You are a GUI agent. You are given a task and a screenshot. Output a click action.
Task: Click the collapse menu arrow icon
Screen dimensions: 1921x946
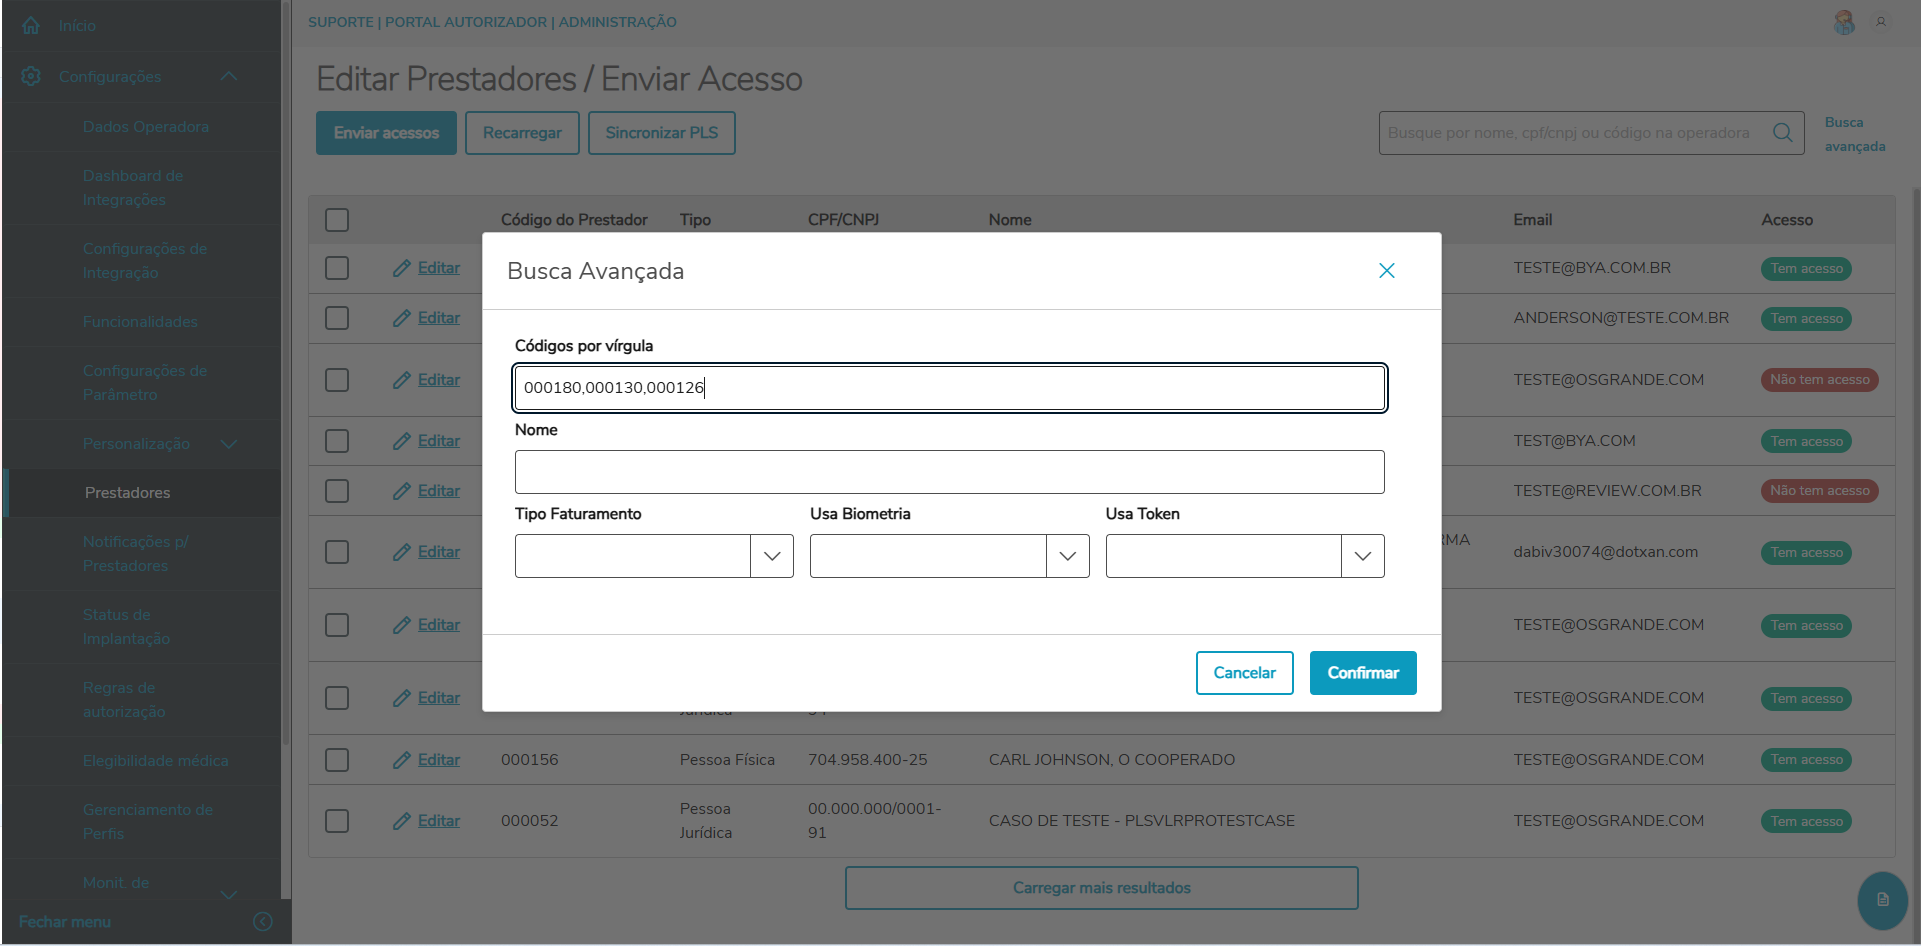tap(263, 921)
